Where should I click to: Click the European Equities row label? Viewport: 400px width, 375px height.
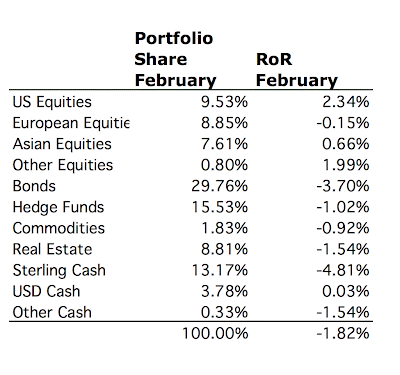[x=71, y=123]
